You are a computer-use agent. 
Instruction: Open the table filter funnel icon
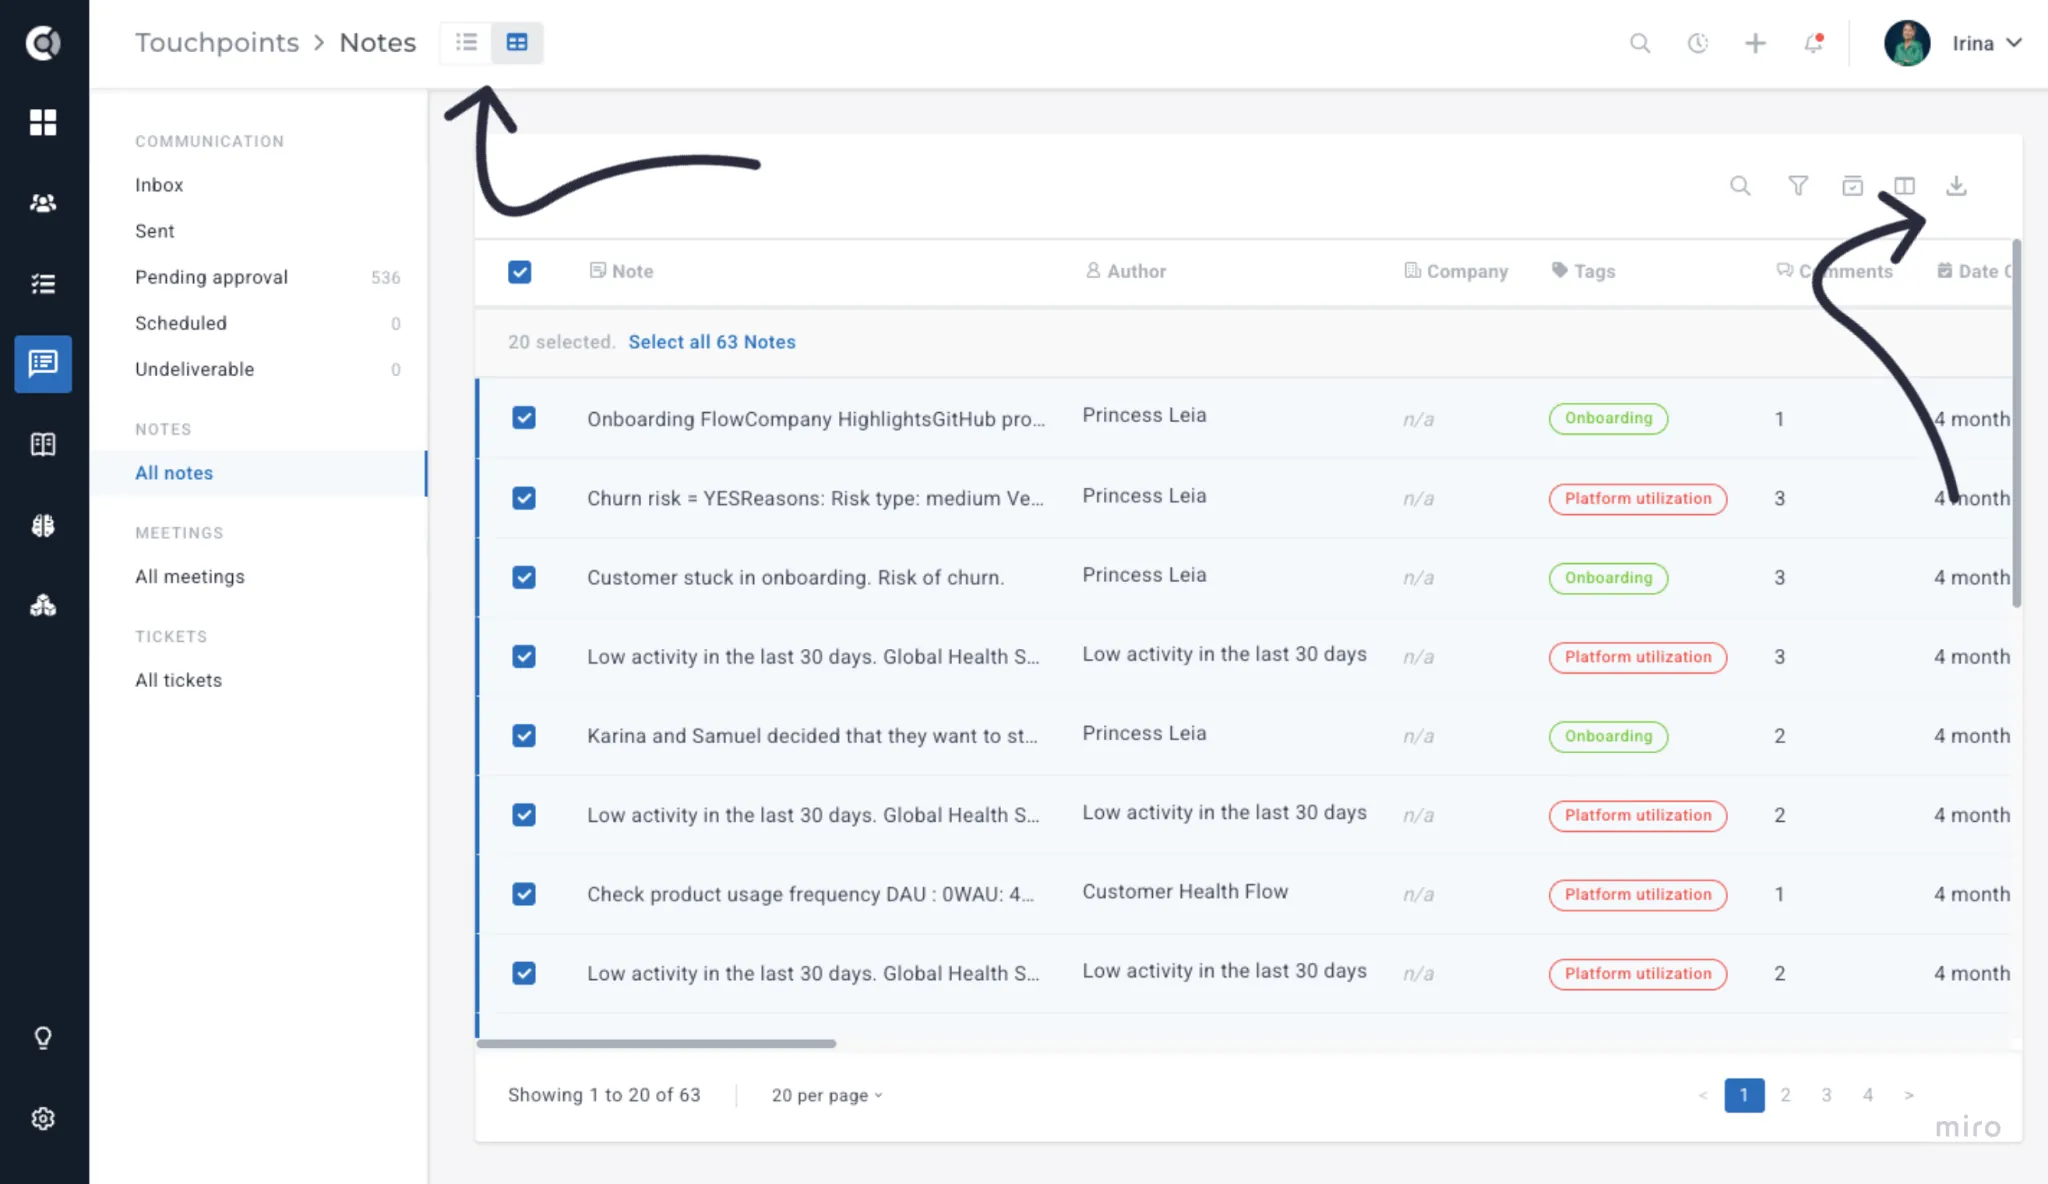point(1798,186)
